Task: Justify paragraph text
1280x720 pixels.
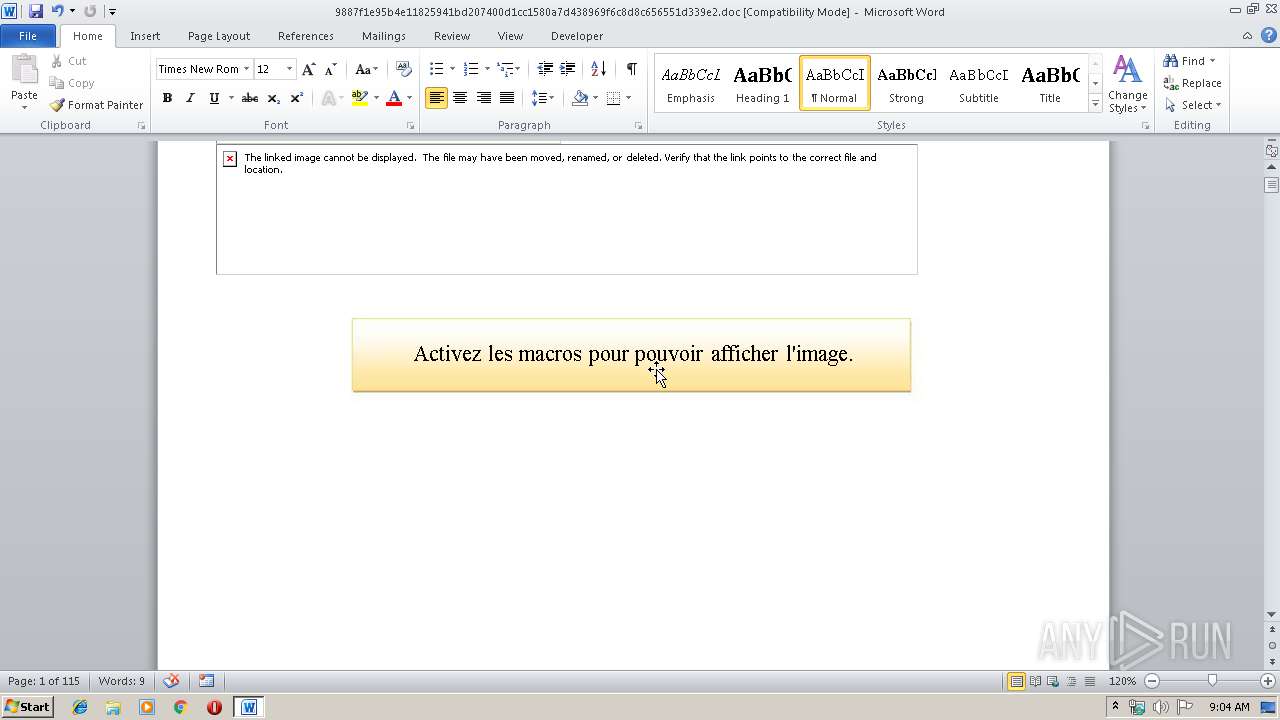Action: point(507,98)
